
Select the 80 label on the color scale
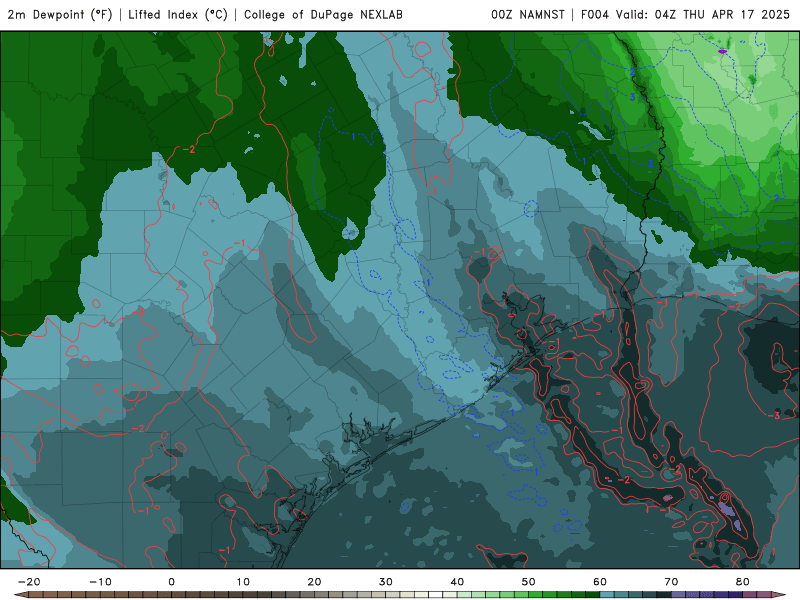743,582
